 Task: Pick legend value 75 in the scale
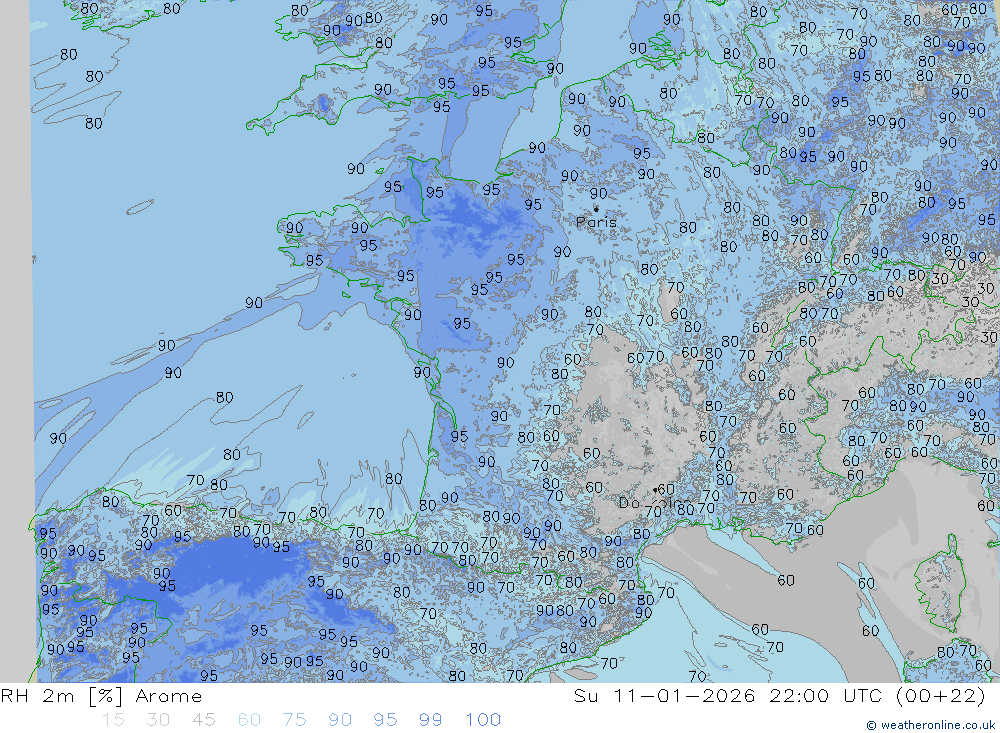294,720
